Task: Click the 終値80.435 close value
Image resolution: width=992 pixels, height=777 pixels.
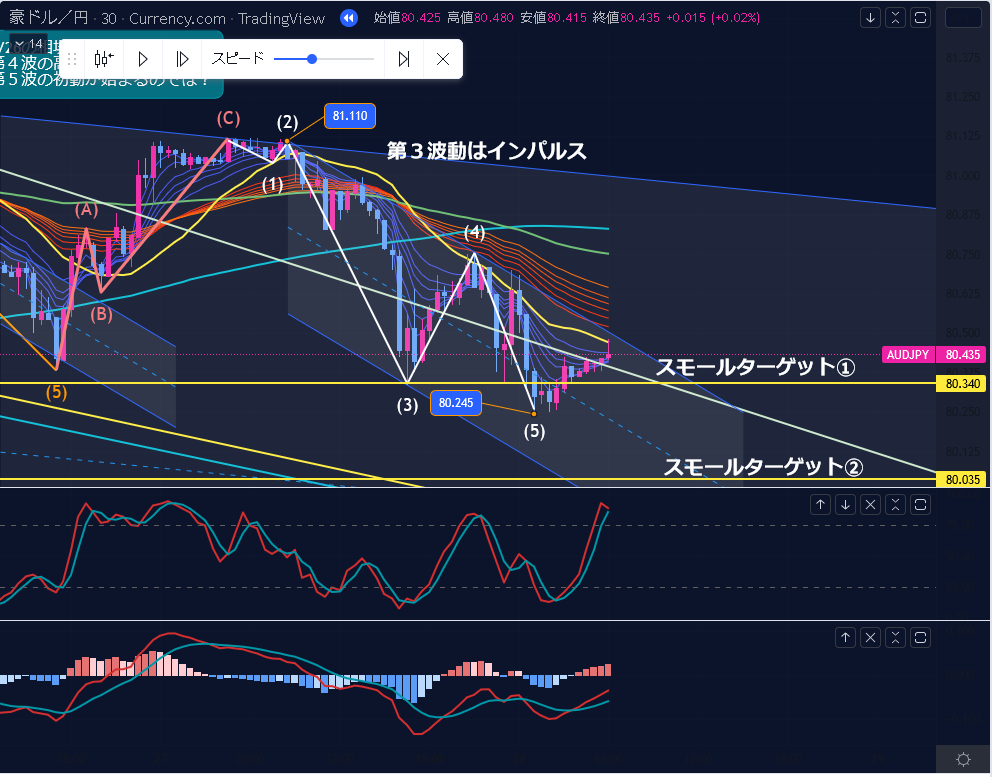Action: (x=626, y=18)
